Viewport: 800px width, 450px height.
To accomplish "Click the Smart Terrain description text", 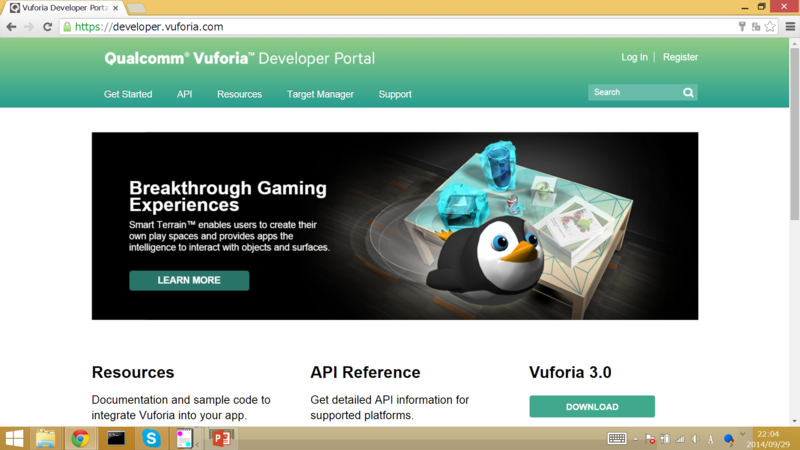I will tap(229, 236).
